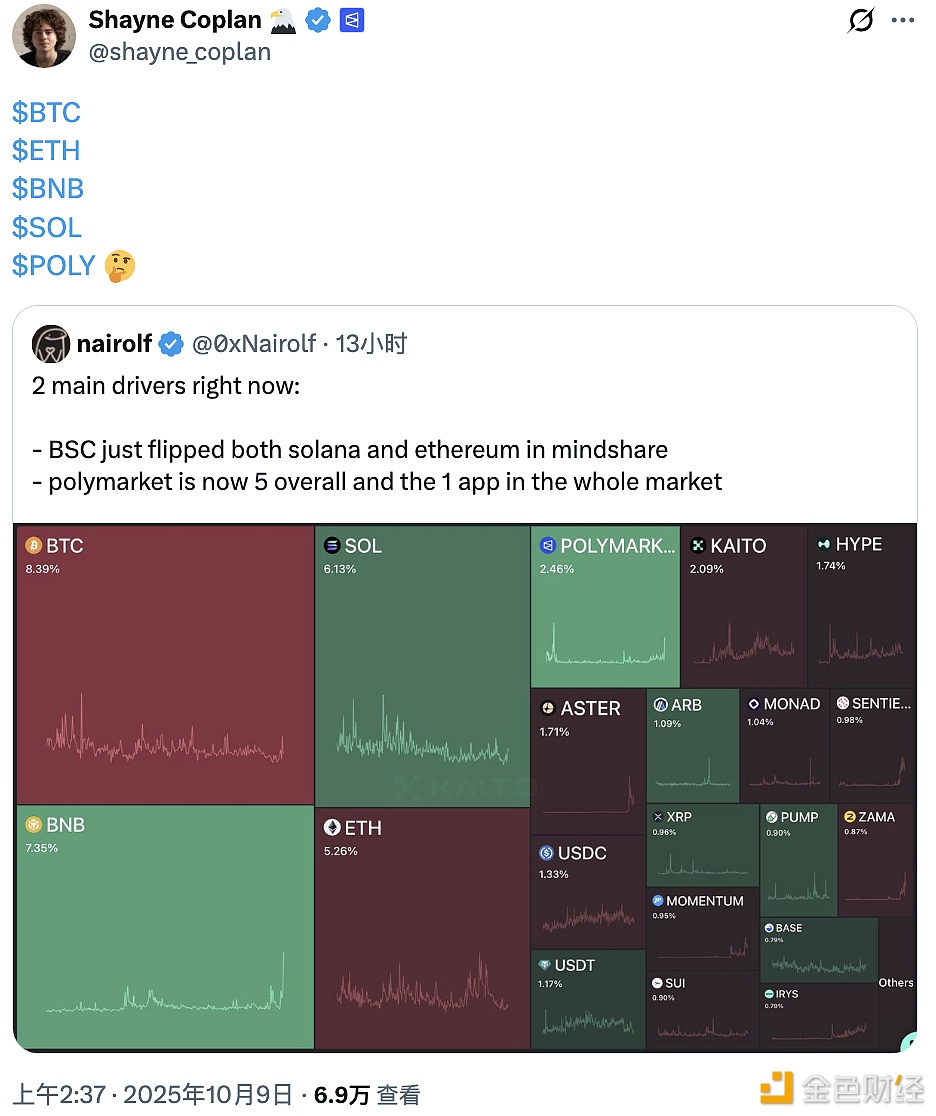Open the $SOL cashtag link

(47, 227)
